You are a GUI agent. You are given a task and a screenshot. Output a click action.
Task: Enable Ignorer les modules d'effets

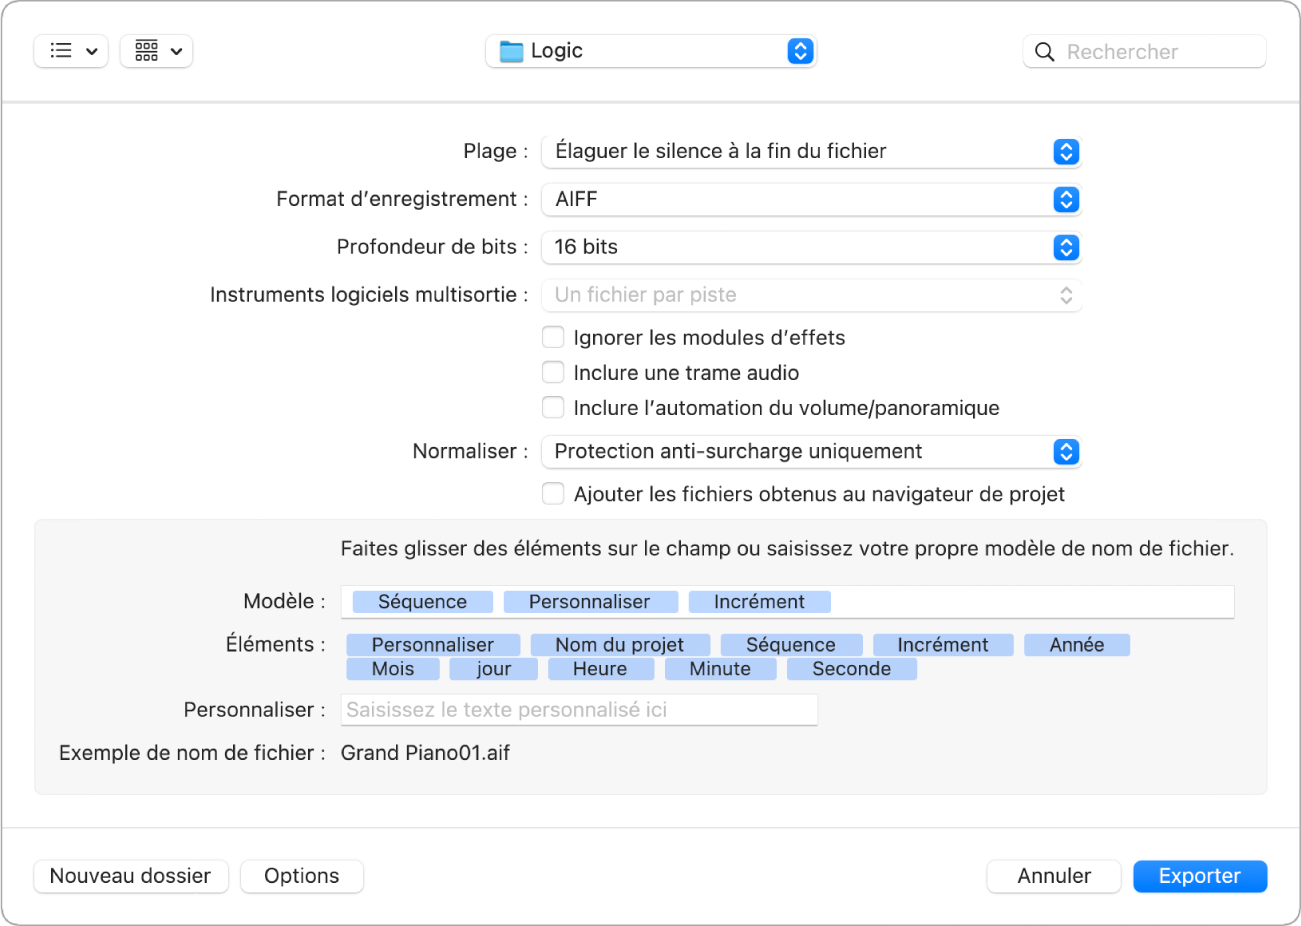[x=553, y=337]
